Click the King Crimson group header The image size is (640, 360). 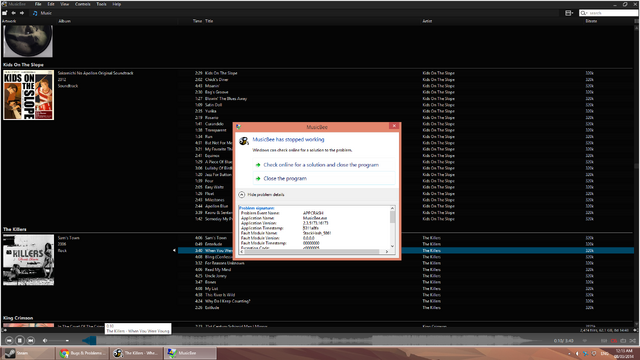coord(18,318)
